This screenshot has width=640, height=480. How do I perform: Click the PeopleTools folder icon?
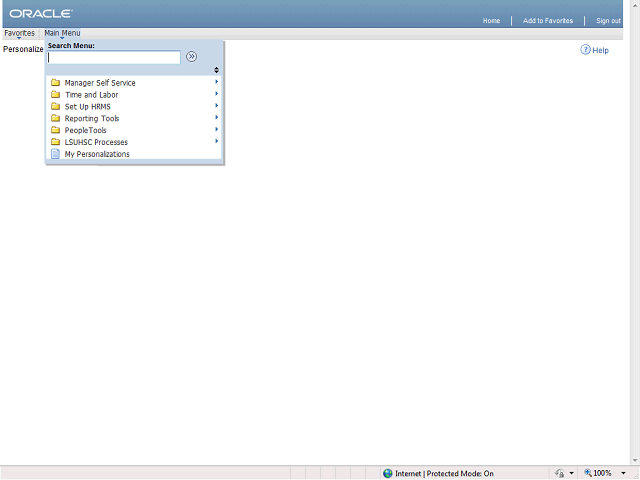pos(56,130)
